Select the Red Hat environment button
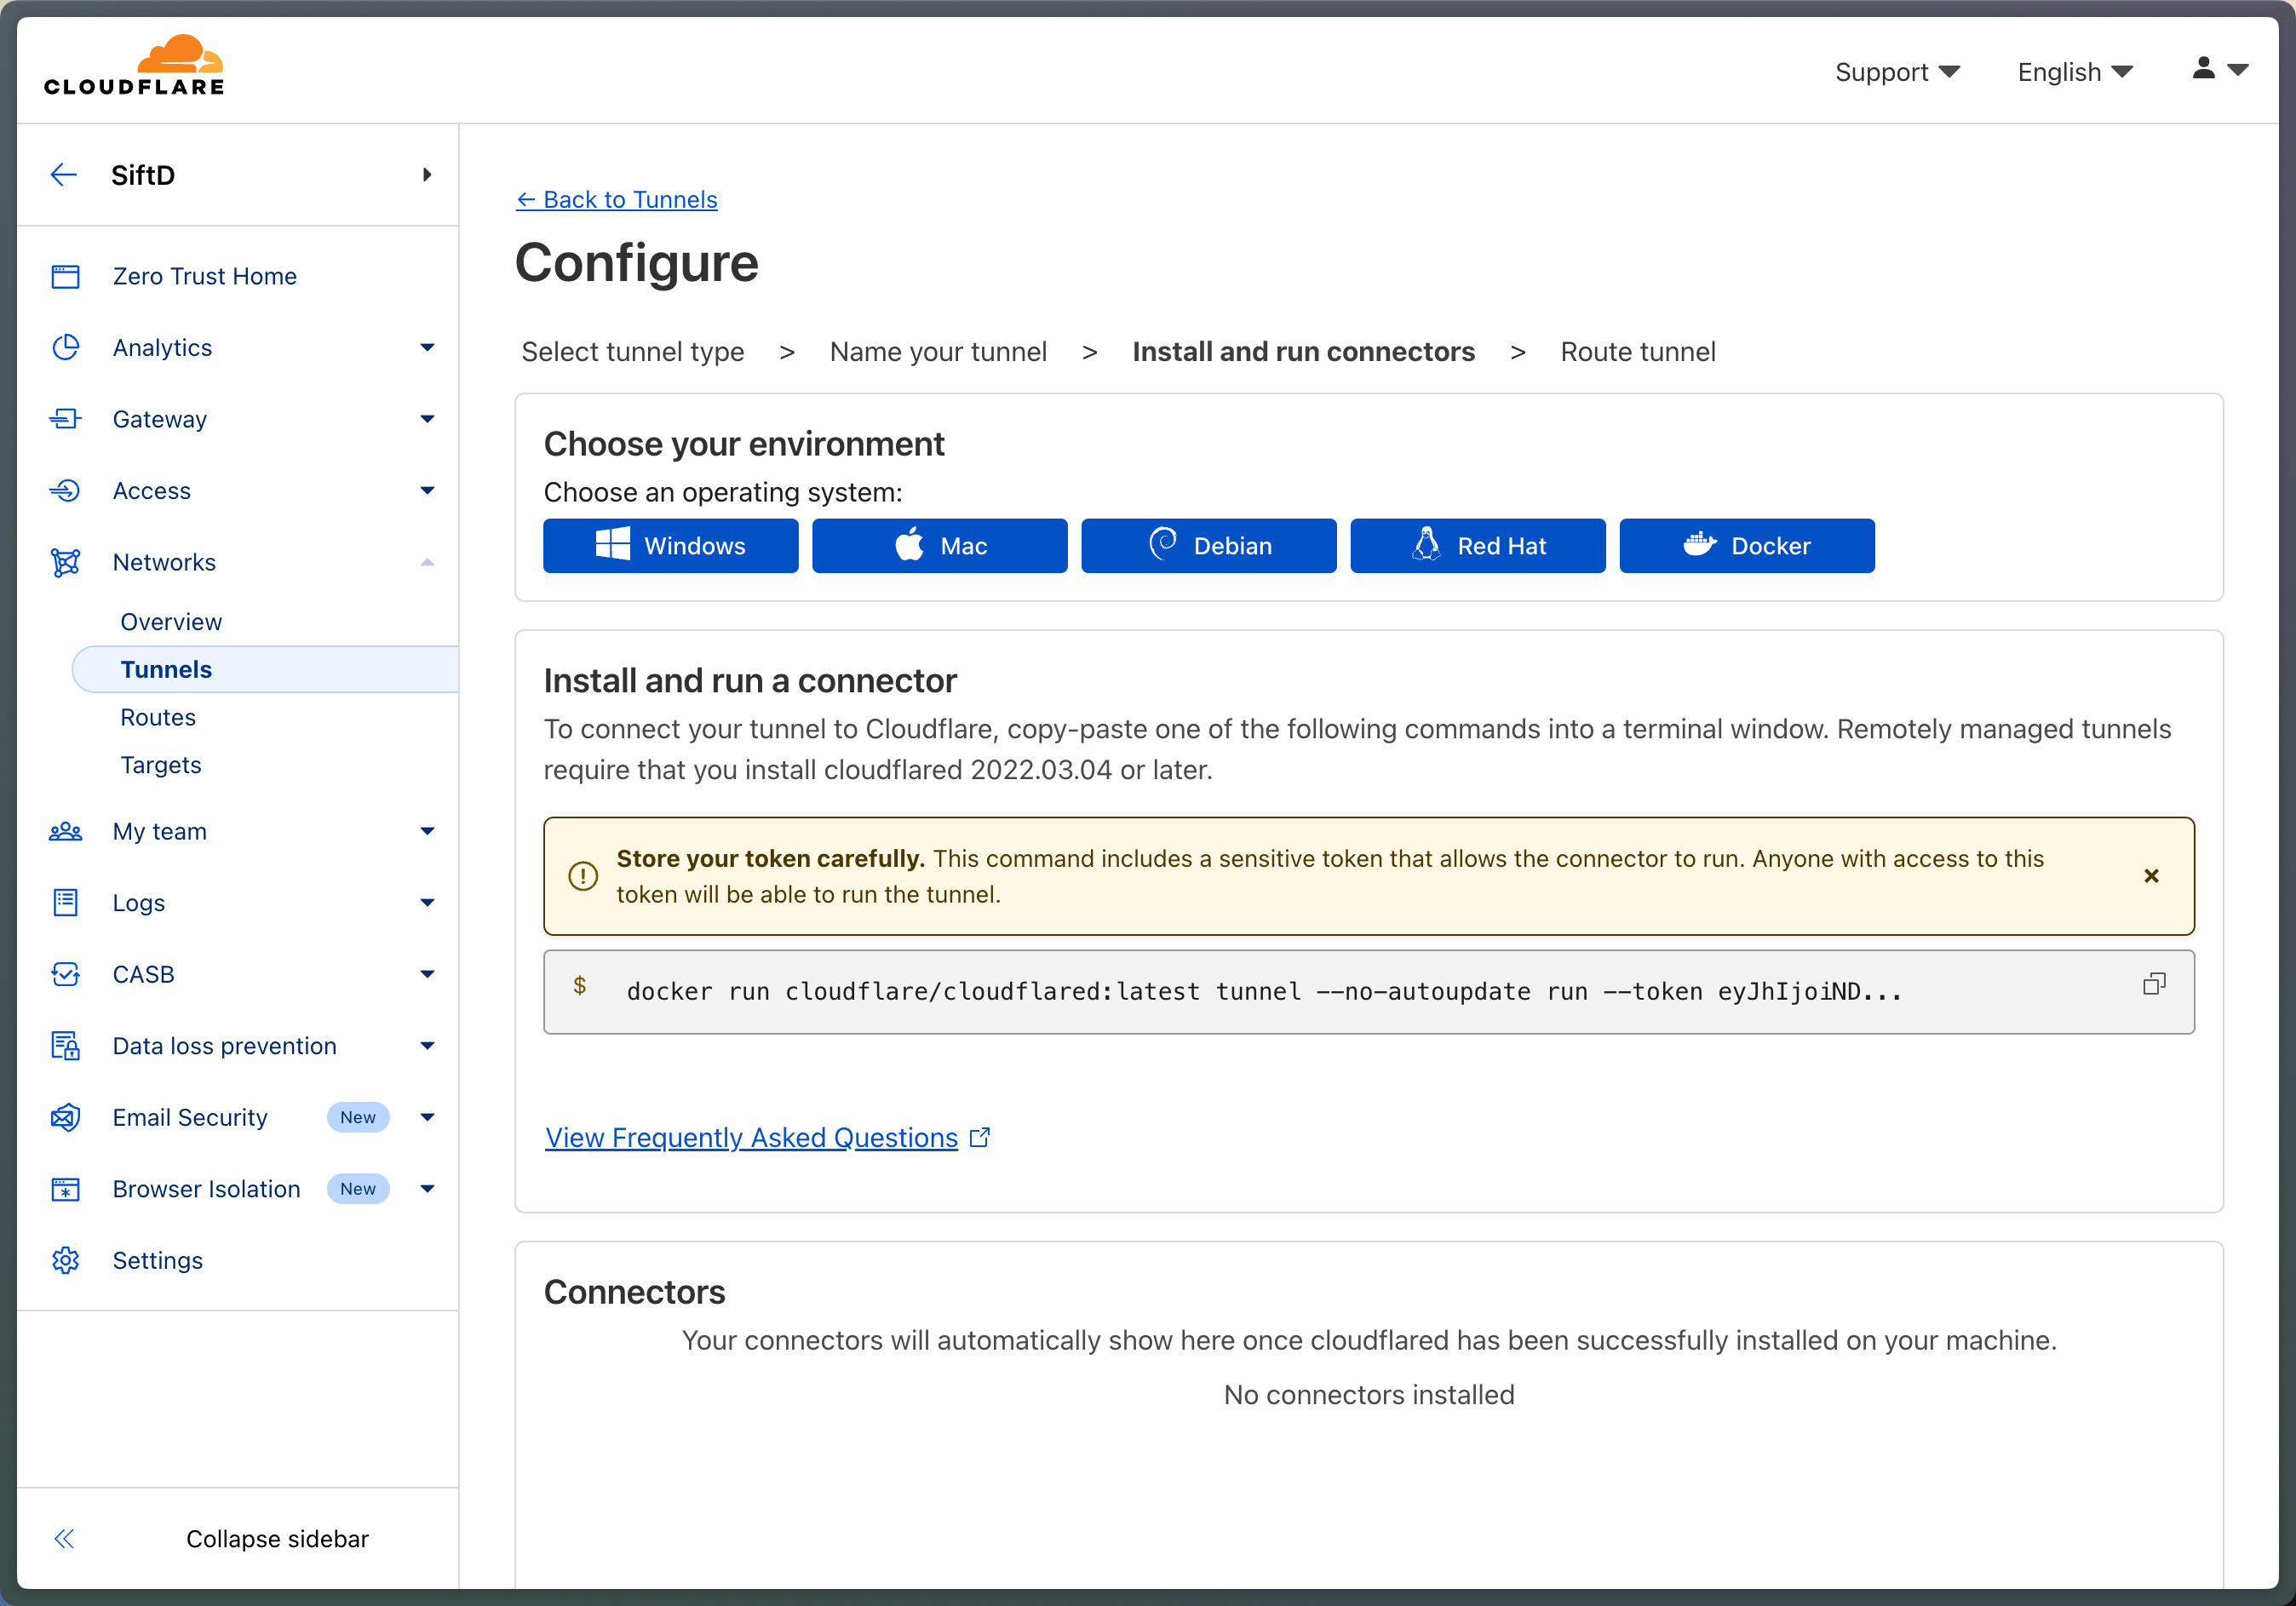Screen dimensions: 2296x1606 click(x=1477, y=546)
